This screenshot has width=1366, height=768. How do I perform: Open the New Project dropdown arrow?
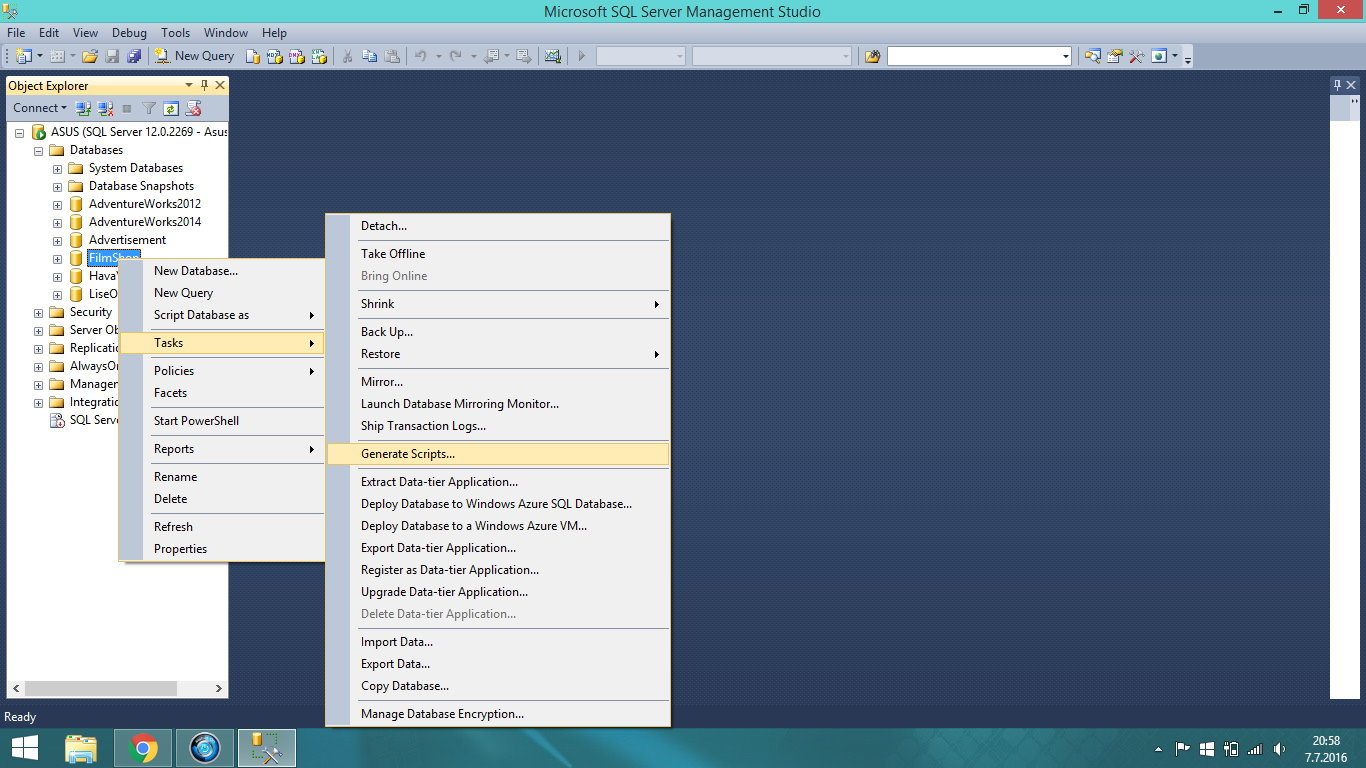point(40,56)
